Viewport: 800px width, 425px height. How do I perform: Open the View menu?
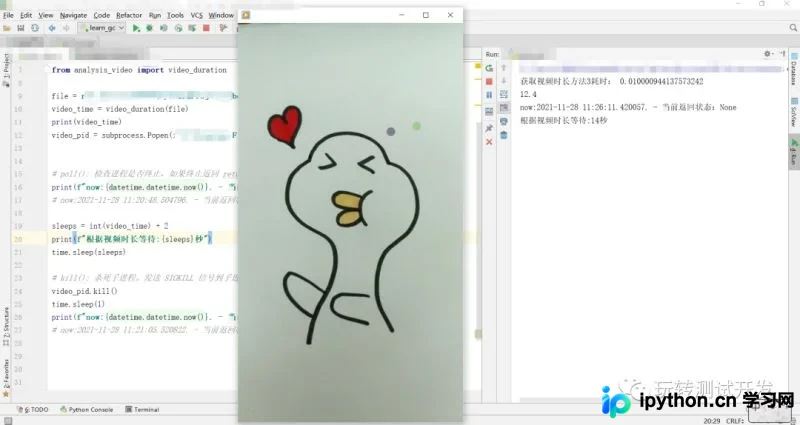point(45,15)
